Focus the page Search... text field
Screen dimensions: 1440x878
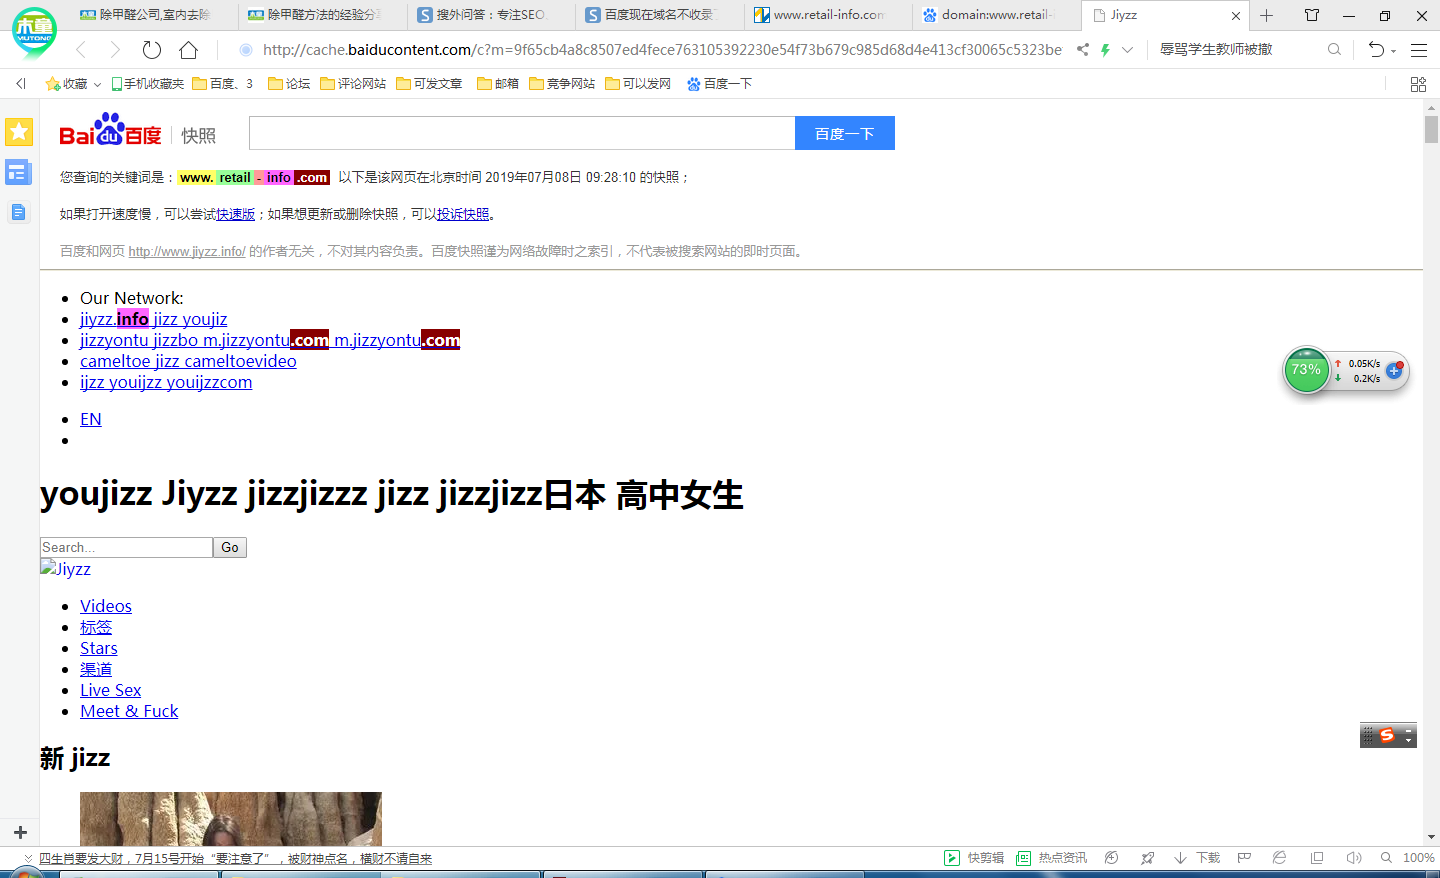pyautogui.click(x=126, y=547)
